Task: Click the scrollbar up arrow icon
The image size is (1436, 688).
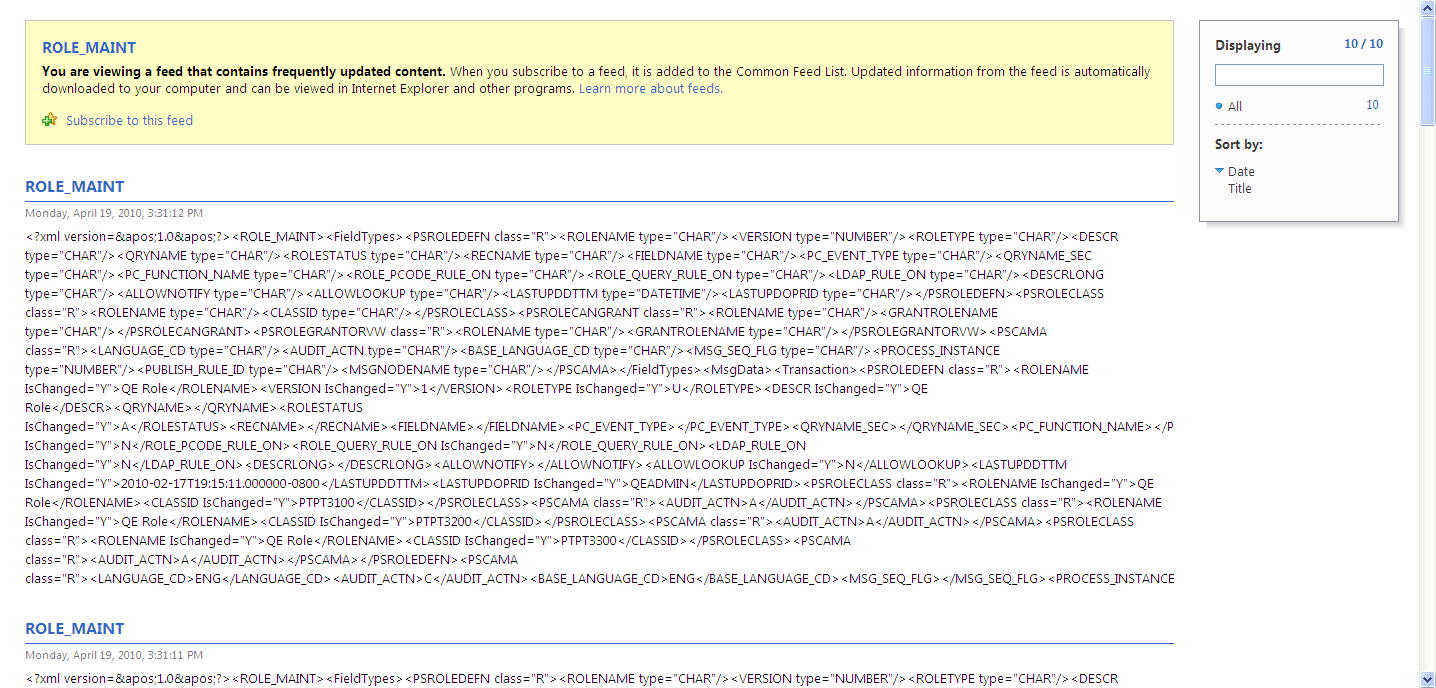Action: click(1428, 7)
